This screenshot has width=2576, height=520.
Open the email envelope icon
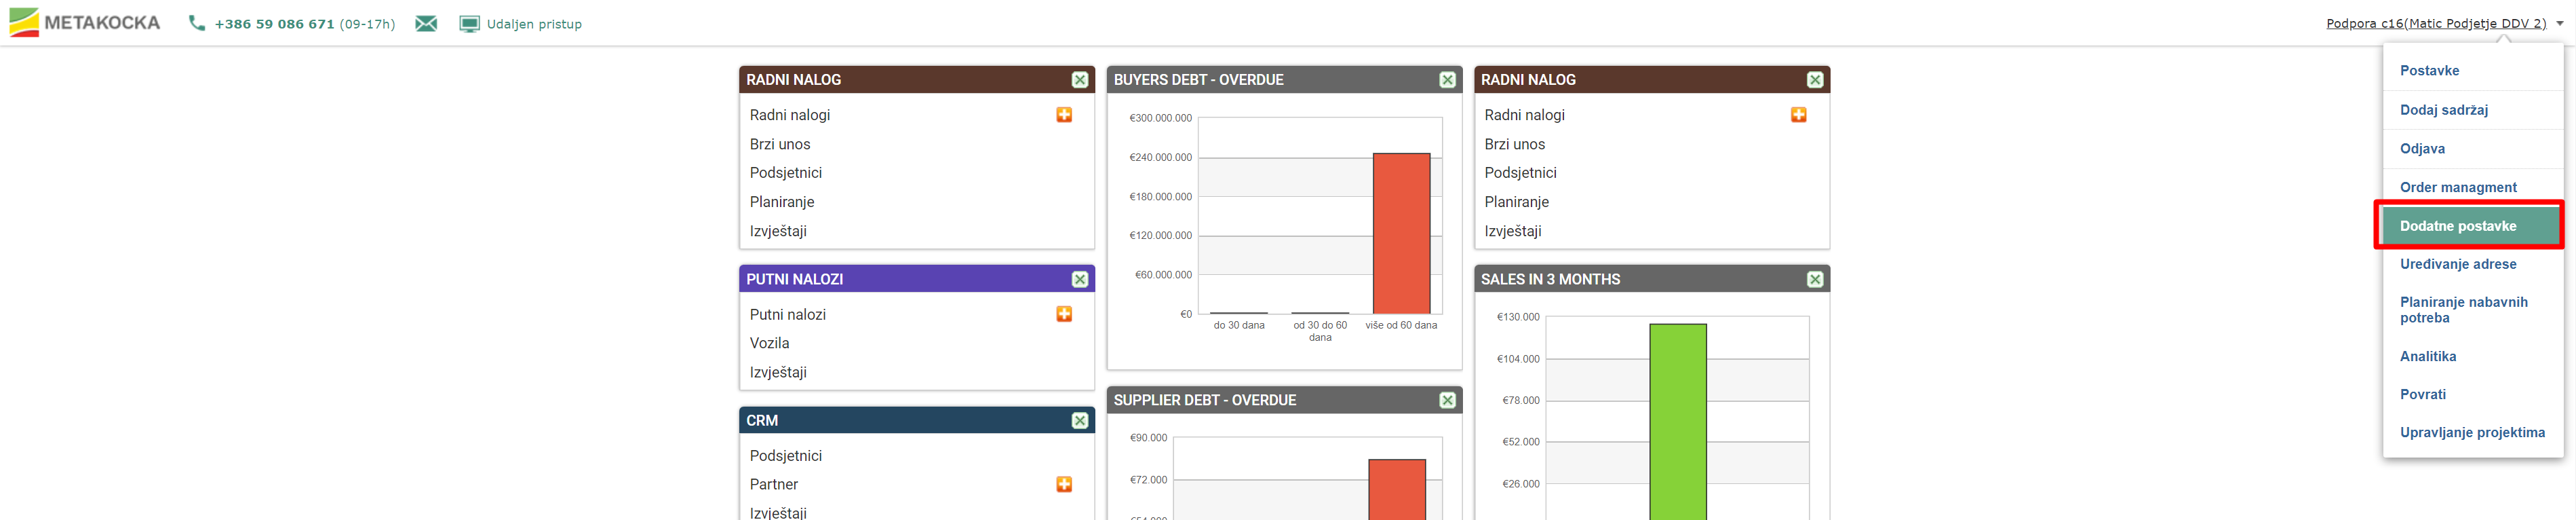point(426,23)
